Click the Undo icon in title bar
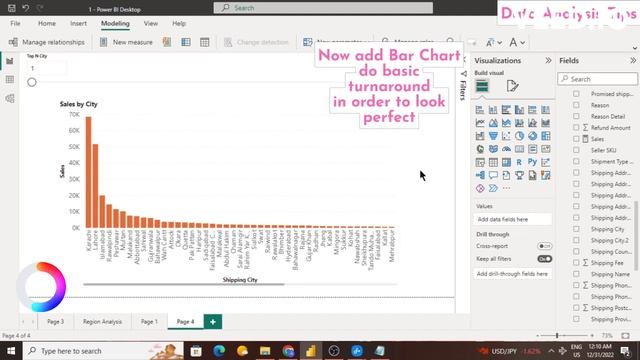Image resolution: width=640 pixels, height=360 pixels. coord(26,8)
